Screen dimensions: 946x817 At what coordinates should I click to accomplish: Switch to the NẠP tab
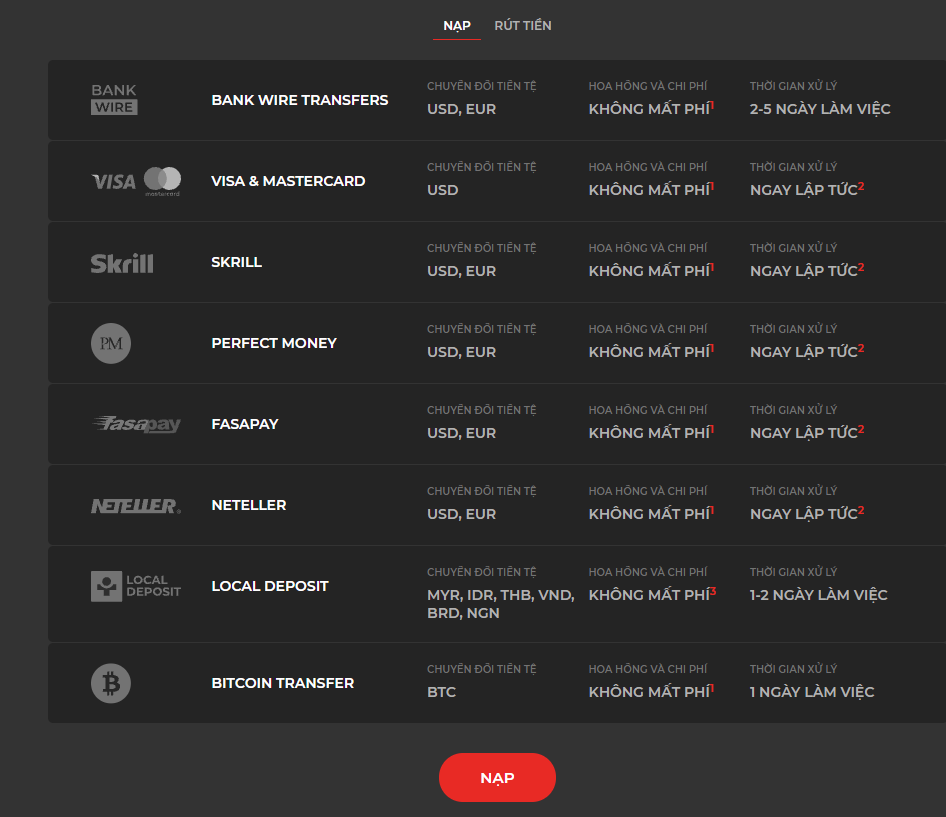[457, 26]
